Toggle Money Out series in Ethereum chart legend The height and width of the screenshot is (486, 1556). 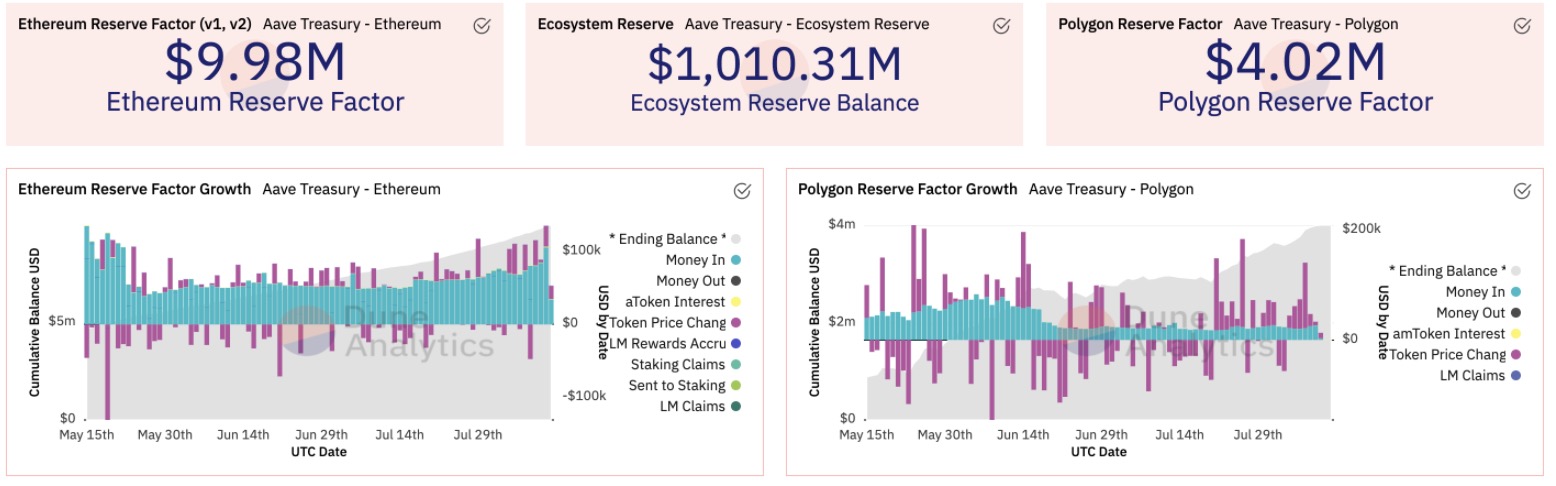(698, 280)
